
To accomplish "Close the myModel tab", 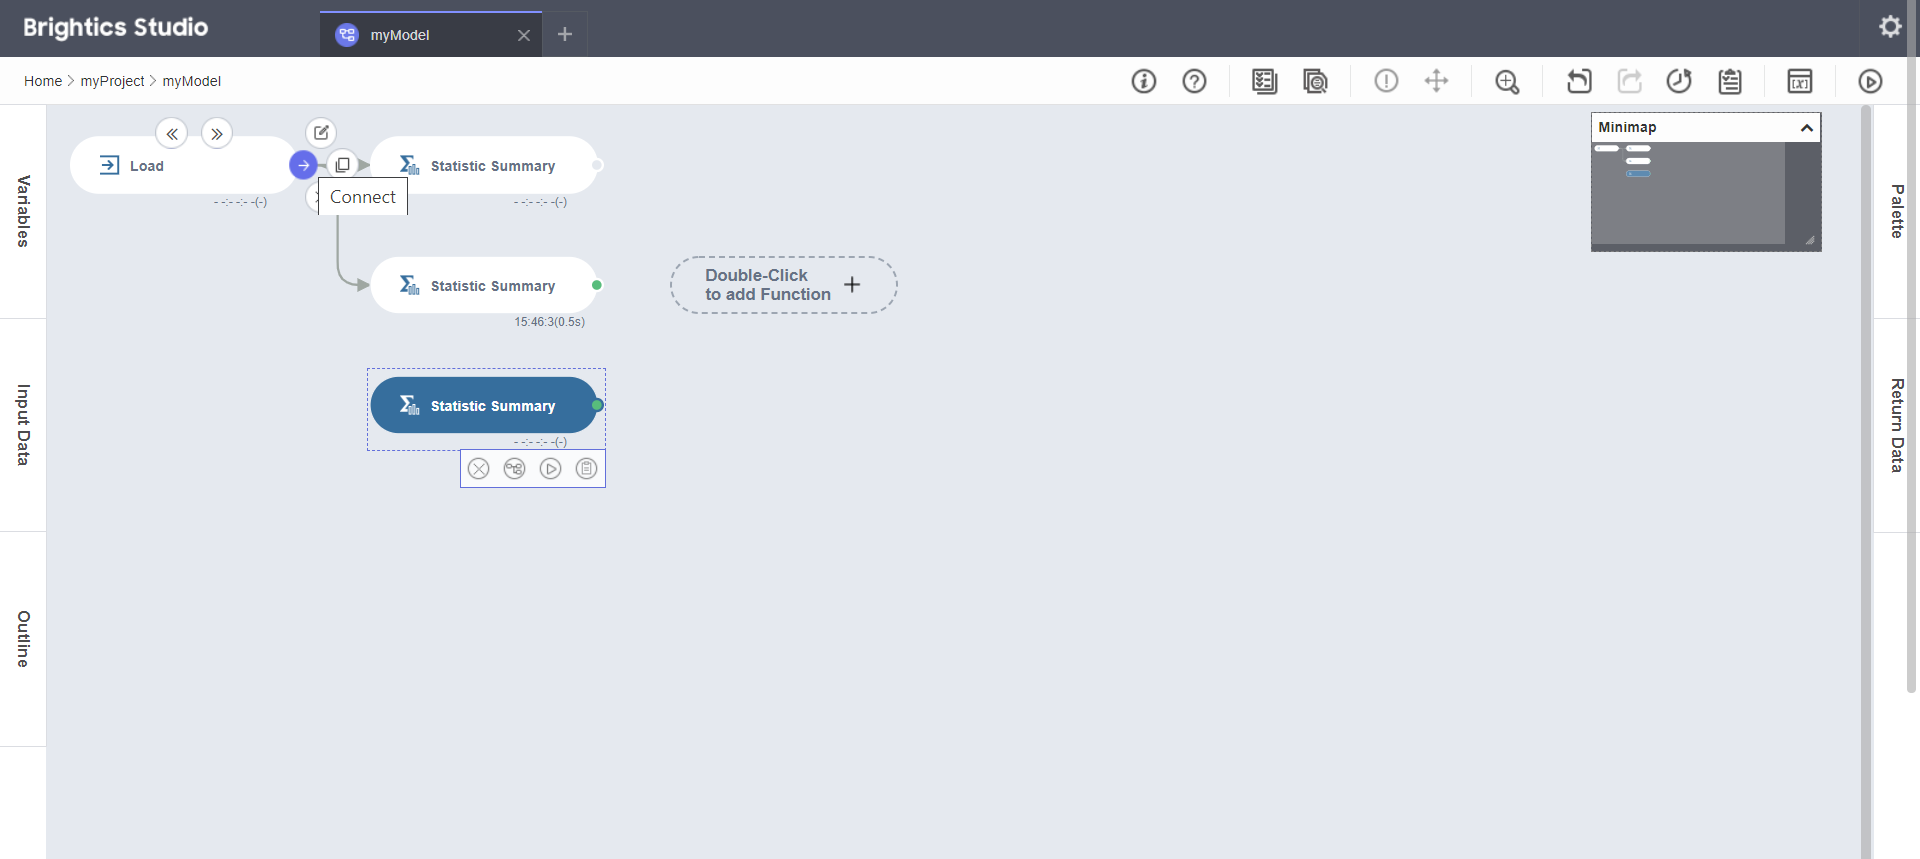I will point(524,35).
